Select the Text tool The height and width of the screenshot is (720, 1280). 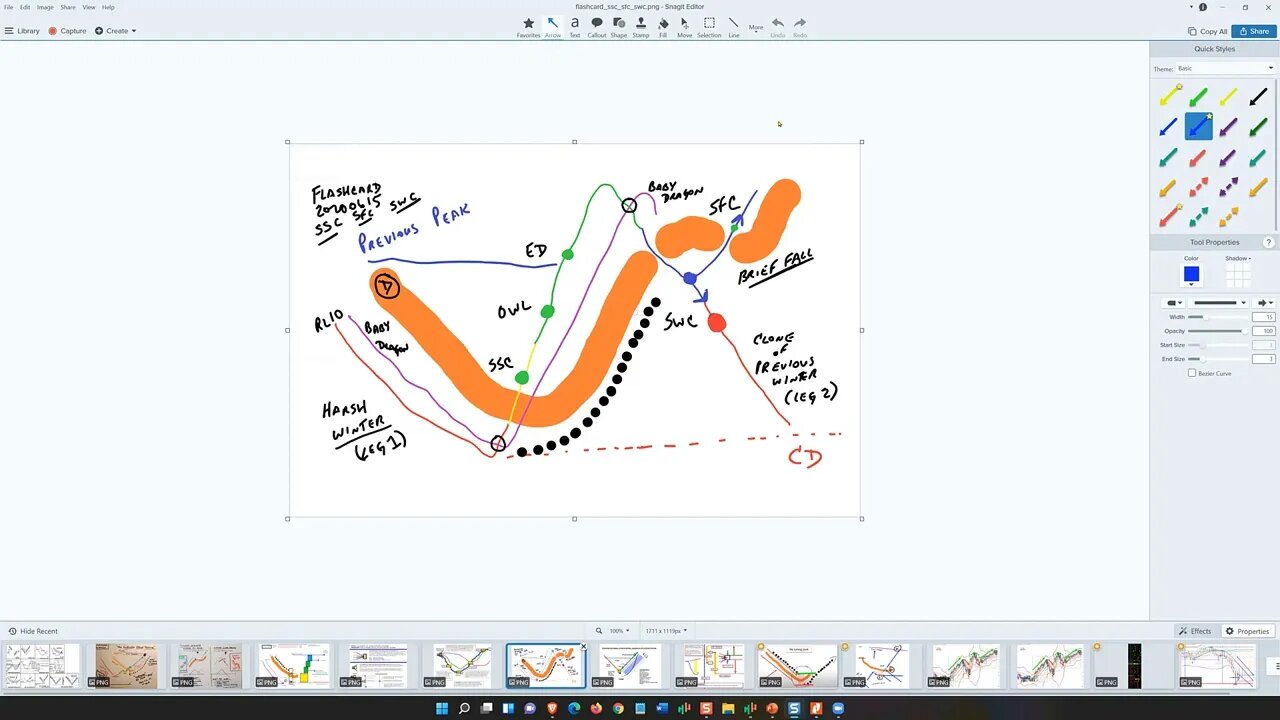click(575, 27)
